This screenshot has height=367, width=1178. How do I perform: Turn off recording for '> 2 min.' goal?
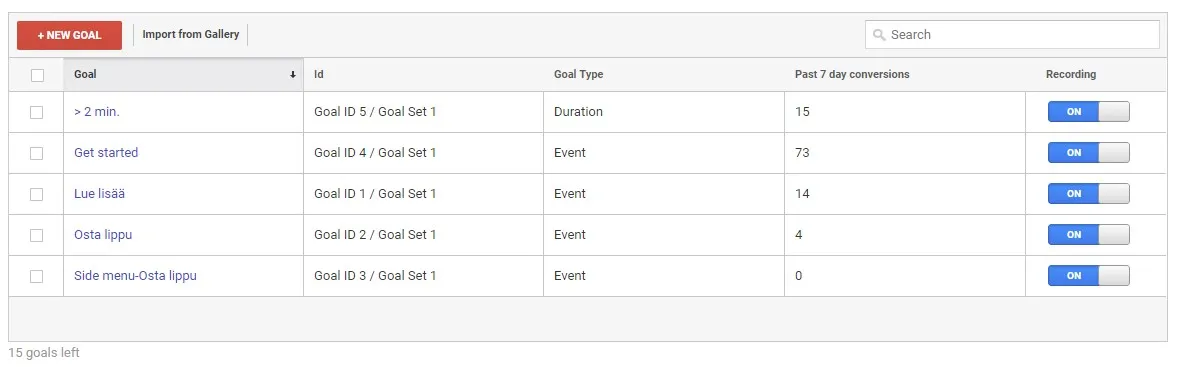(1089, 112)
